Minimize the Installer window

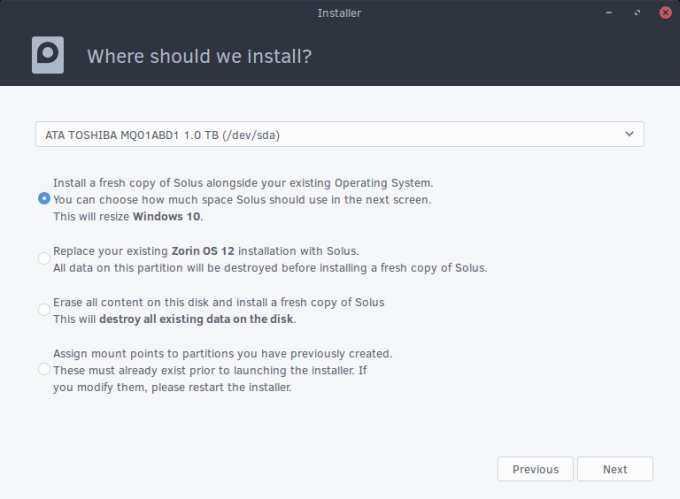point(609,13)
